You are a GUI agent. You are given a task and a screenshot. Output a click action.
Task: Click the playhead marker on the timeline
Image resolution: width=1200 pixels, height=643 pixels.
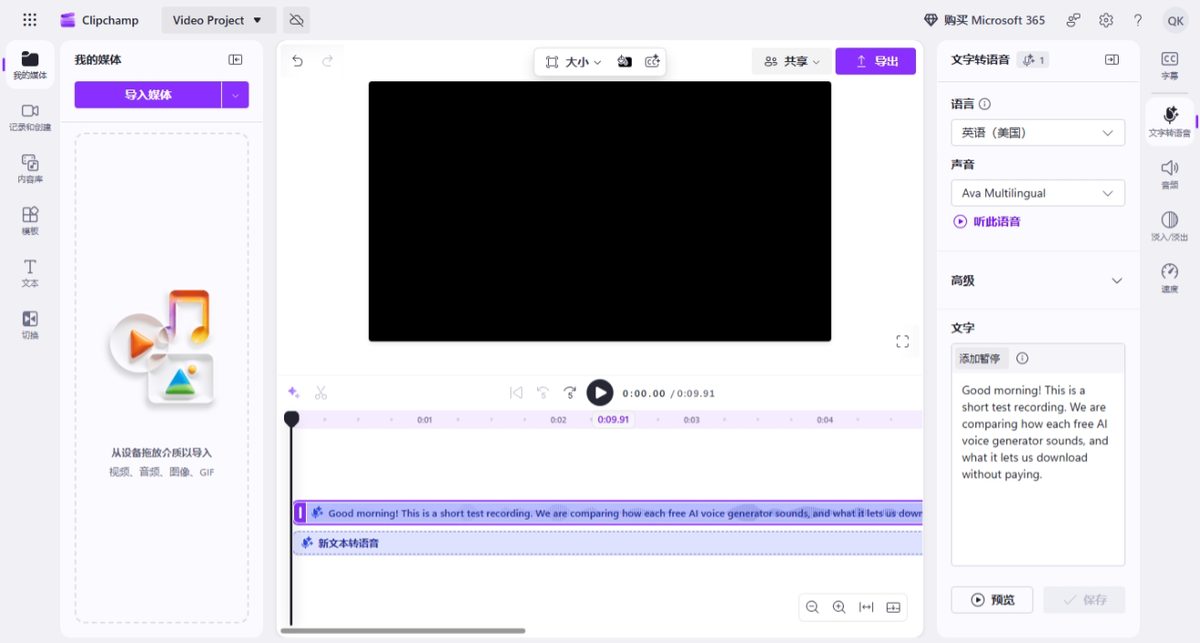tap(291, 419)
